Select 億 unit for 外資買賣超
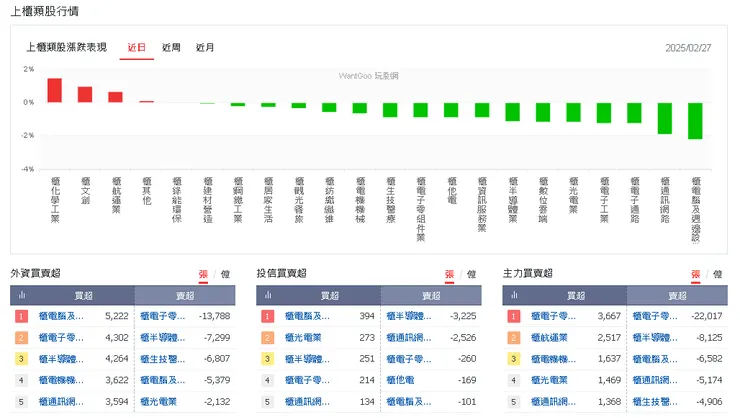The image size is (740, 418). click(x=225, y=274)
